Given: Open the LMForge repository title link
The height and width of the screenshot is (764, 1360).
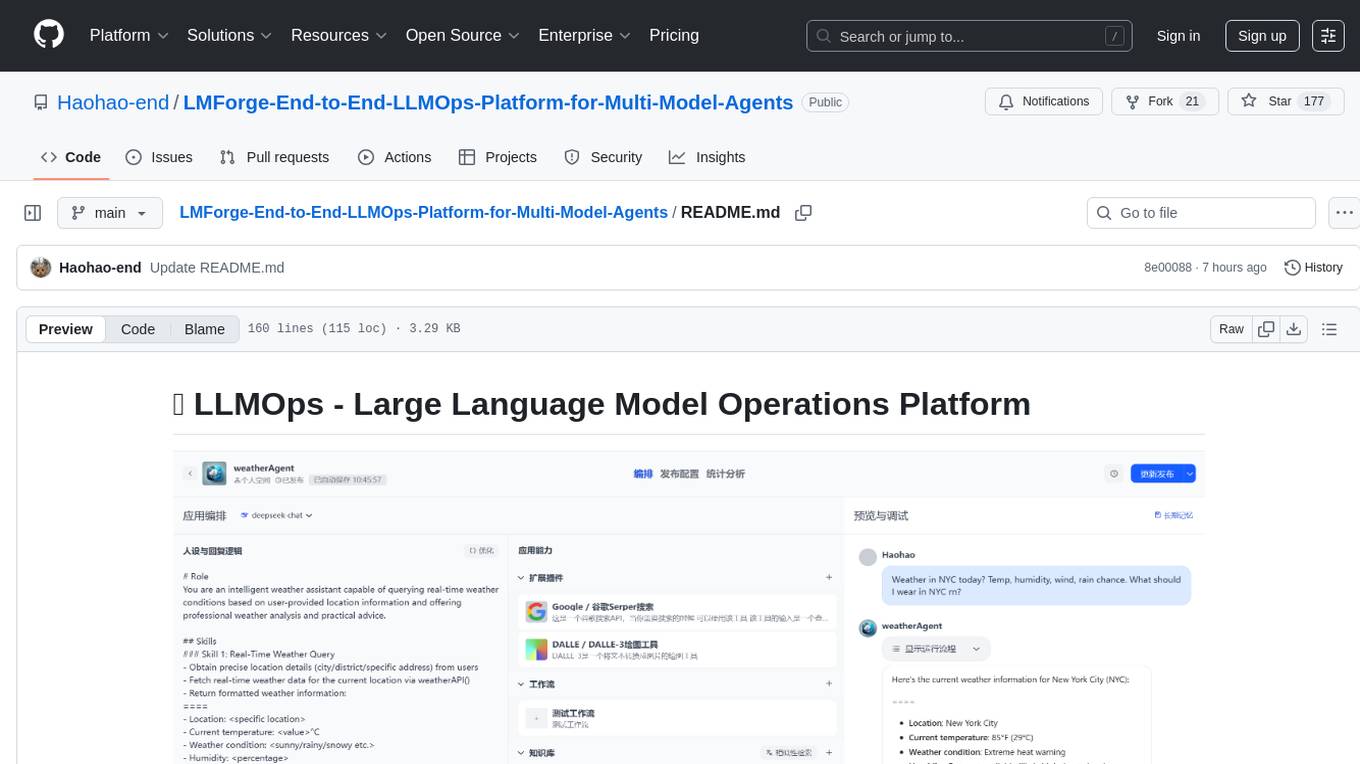Looking at the screenshot, I should pos(488,102).
